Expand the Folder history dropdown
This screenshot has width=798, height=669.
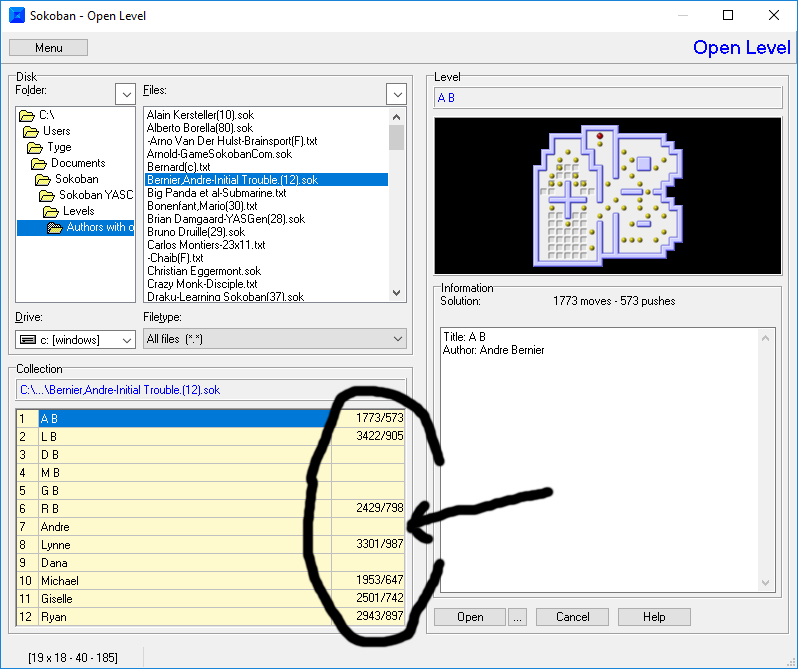(125, 94)
